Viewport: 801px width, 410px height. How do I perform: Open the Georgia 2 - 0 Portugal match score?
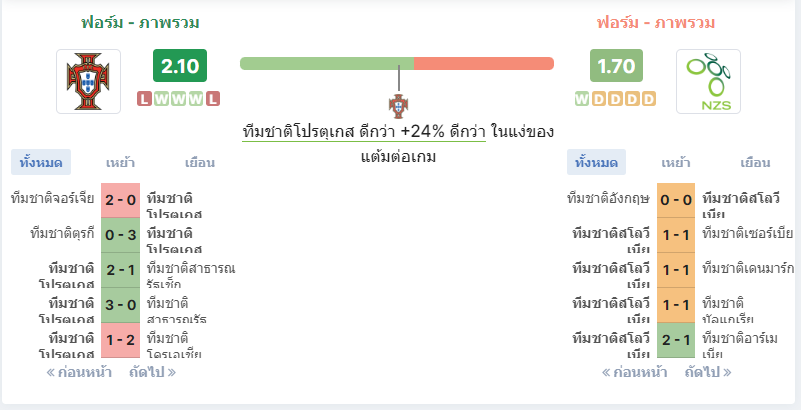click(121, 200)
